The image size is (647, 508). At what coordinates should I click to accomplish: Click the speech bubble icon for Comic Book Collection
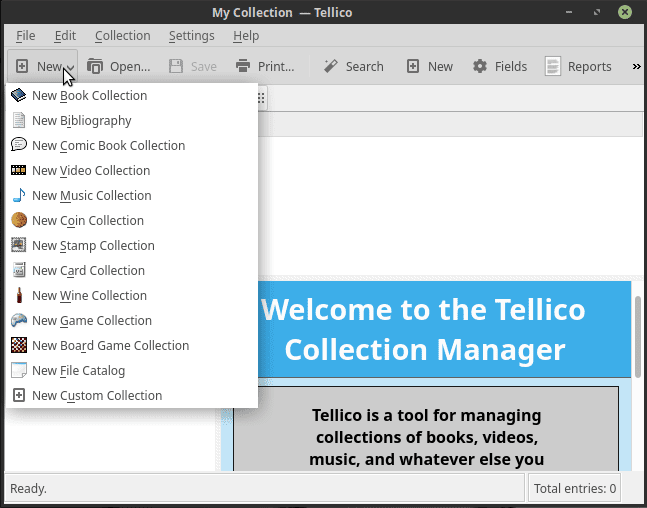[19, 145]
